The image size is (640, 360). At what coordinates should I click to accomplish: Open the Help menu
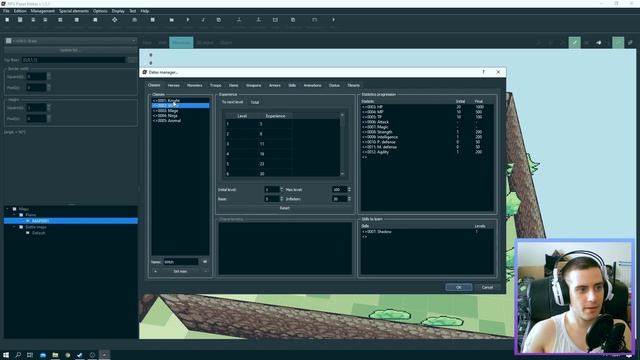pyautogui.click(x=144, y=11)
